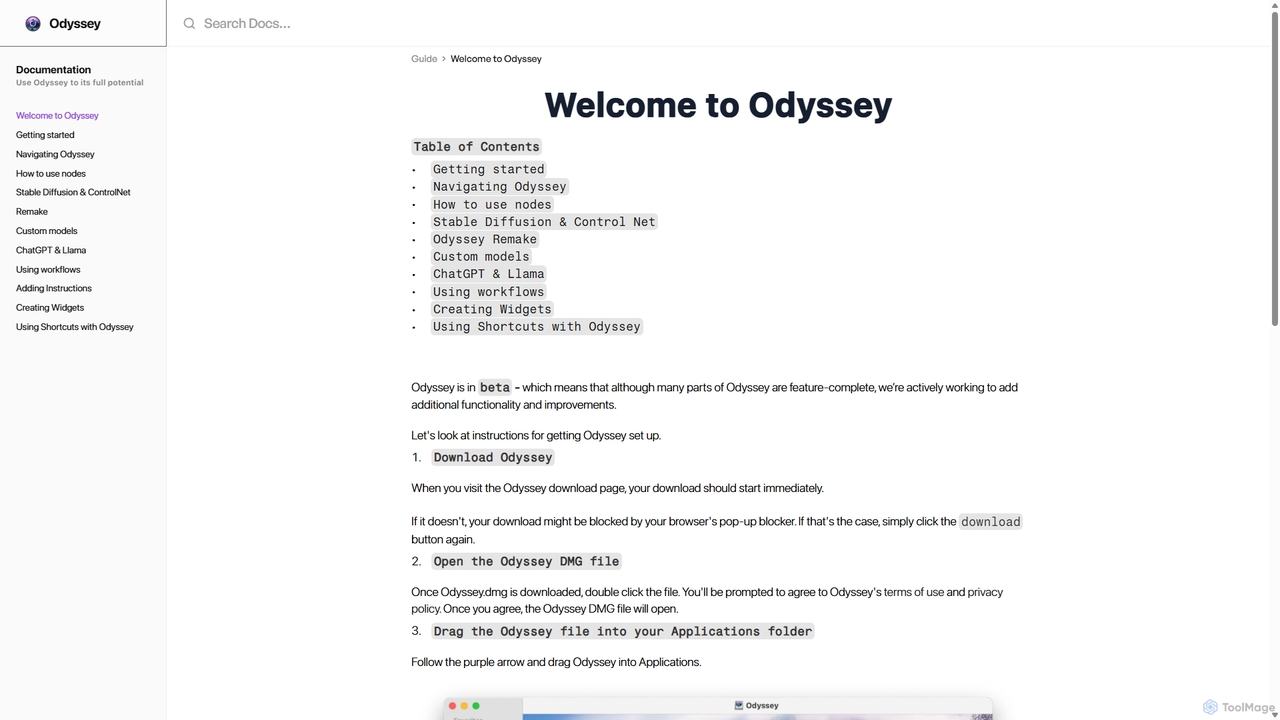
Task: Open Adding Instructions sidebar page
Action: click(x=54, y=288)
